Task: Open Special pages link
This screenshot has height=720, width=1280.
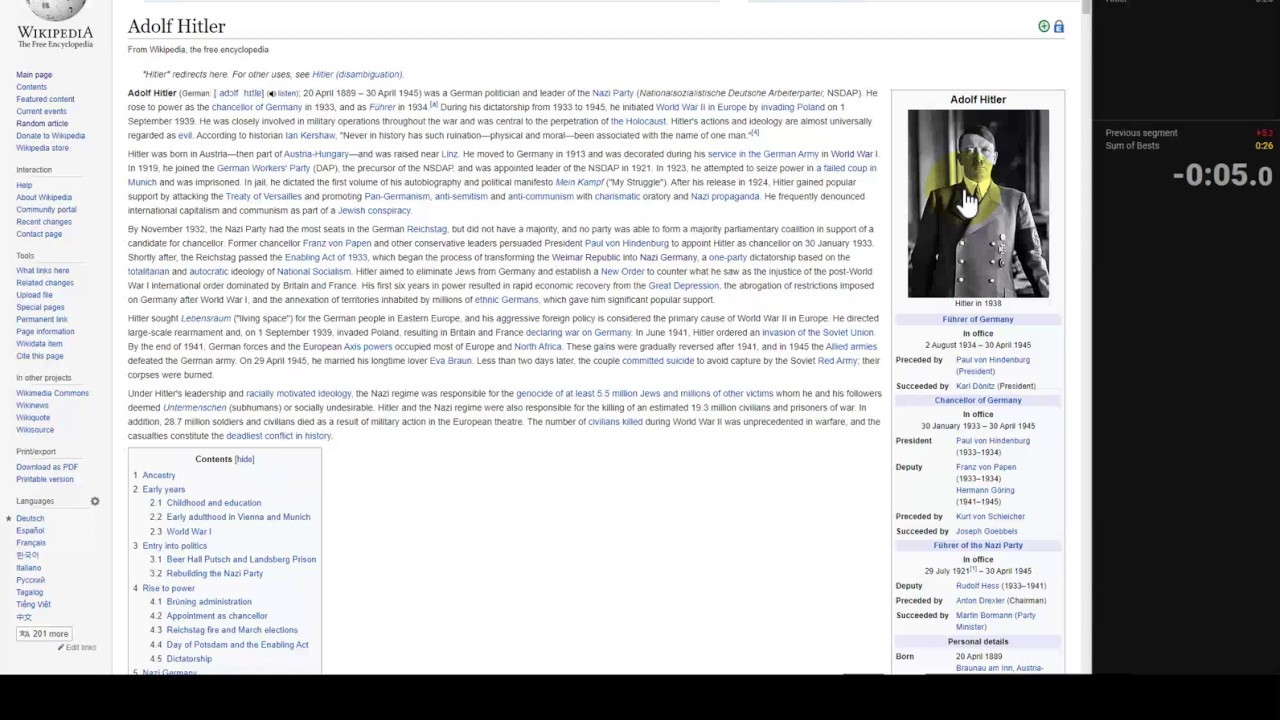Action: pyautogui.click(x=40, y=307)
